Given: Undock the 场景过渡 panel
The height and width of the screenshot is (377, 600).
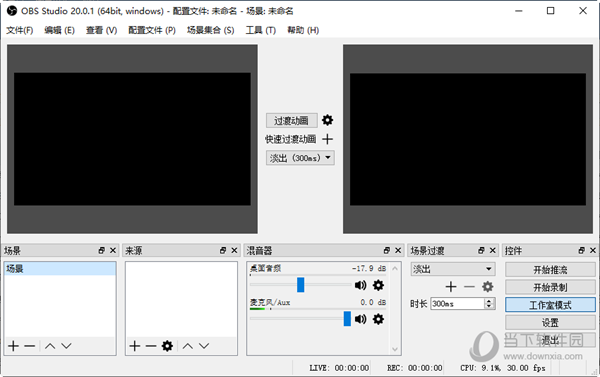Looking at the screenshot, I should 481,250.
